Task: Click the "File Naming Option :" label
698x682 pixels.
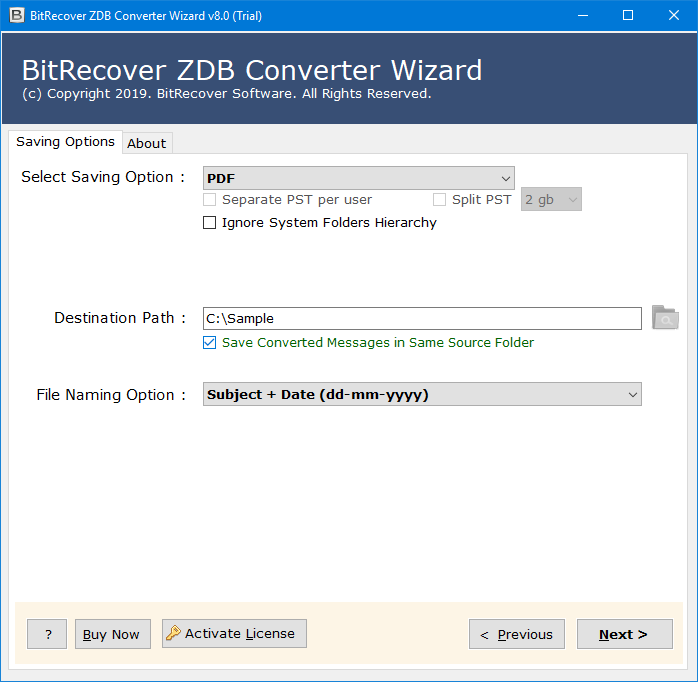Action: [x=111, y=394]
